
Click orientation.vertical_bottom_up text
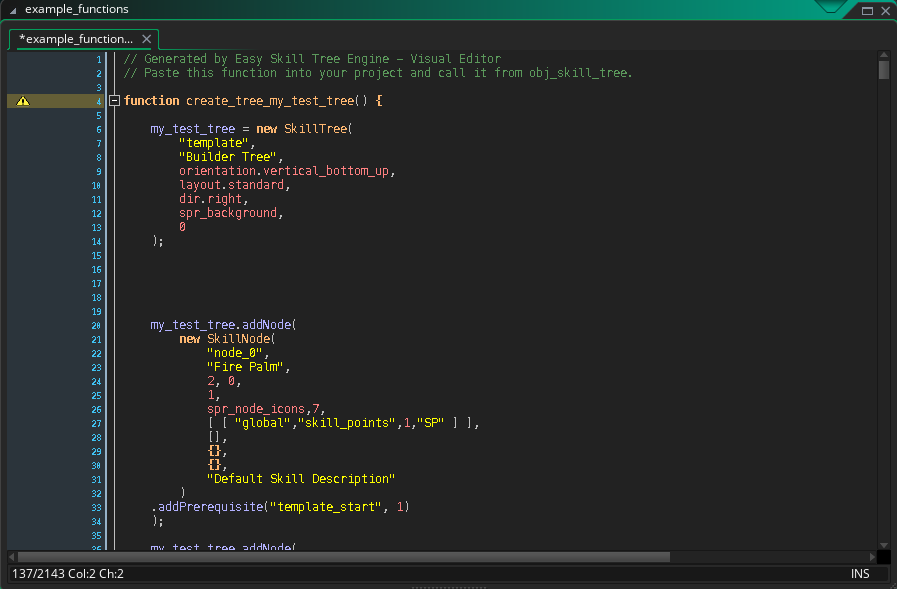click(x=284, y=171)
